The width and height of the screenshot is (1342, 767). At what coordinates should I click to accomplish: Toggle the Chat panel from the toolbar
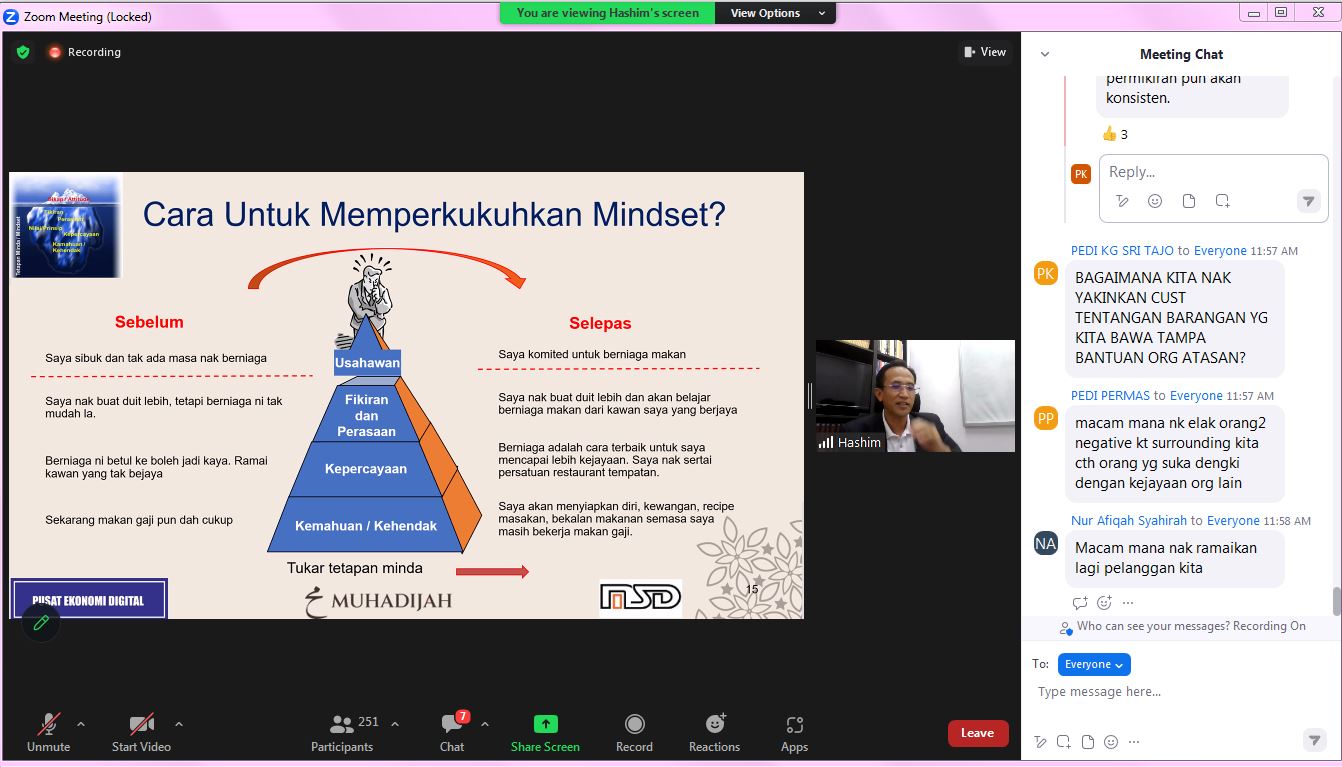pos(452,731)
